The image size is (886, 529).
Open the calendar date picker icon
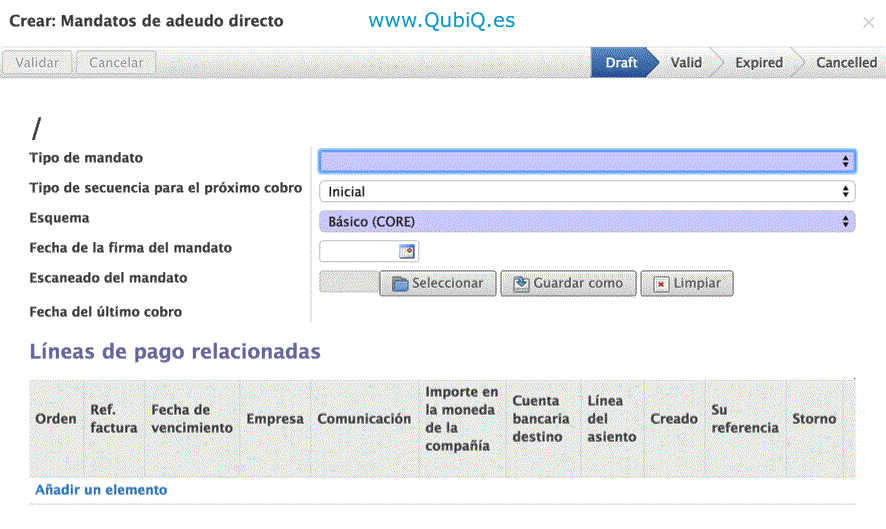click(407, 252)
